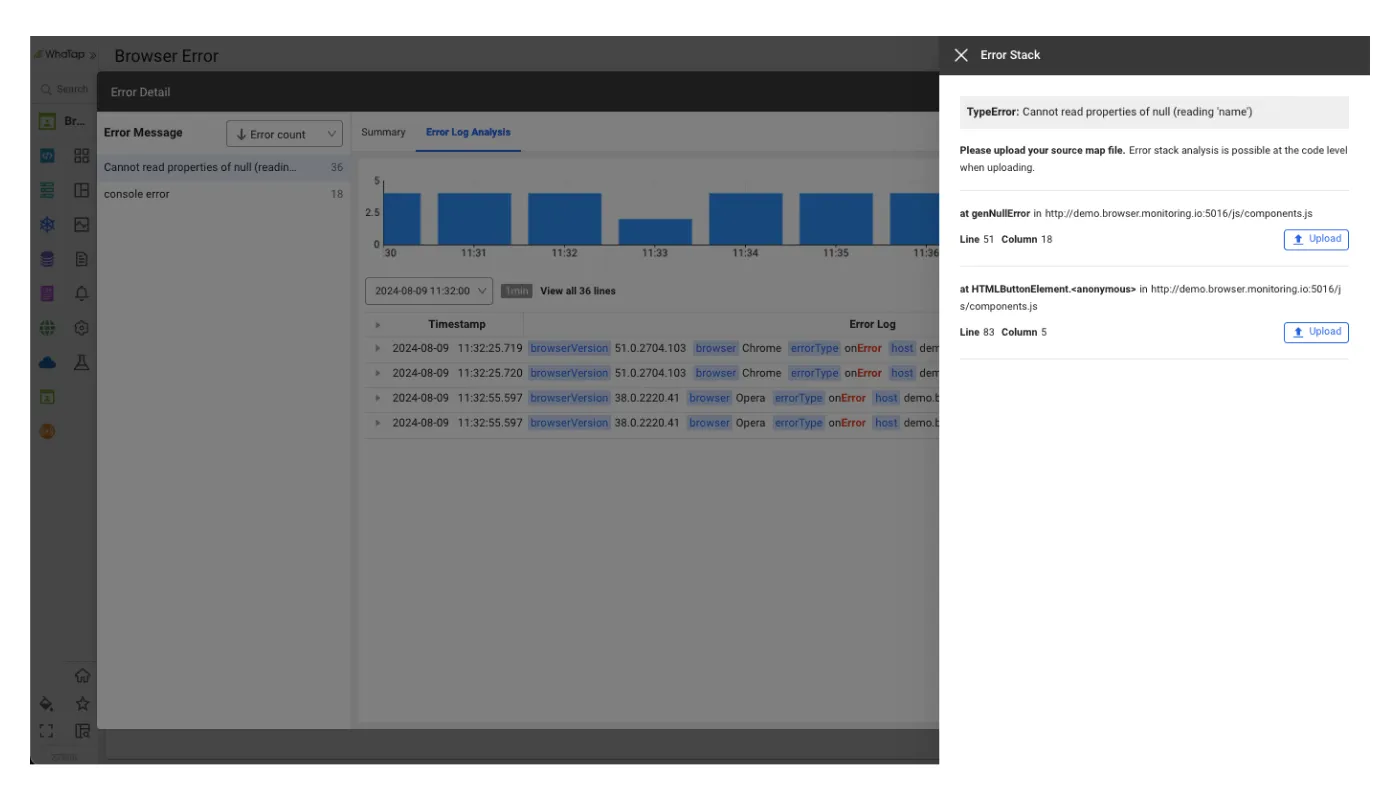Open the layout panel icon in sidebar
Viewport: 1400px width, 800px height.
(x=82, y=190)
